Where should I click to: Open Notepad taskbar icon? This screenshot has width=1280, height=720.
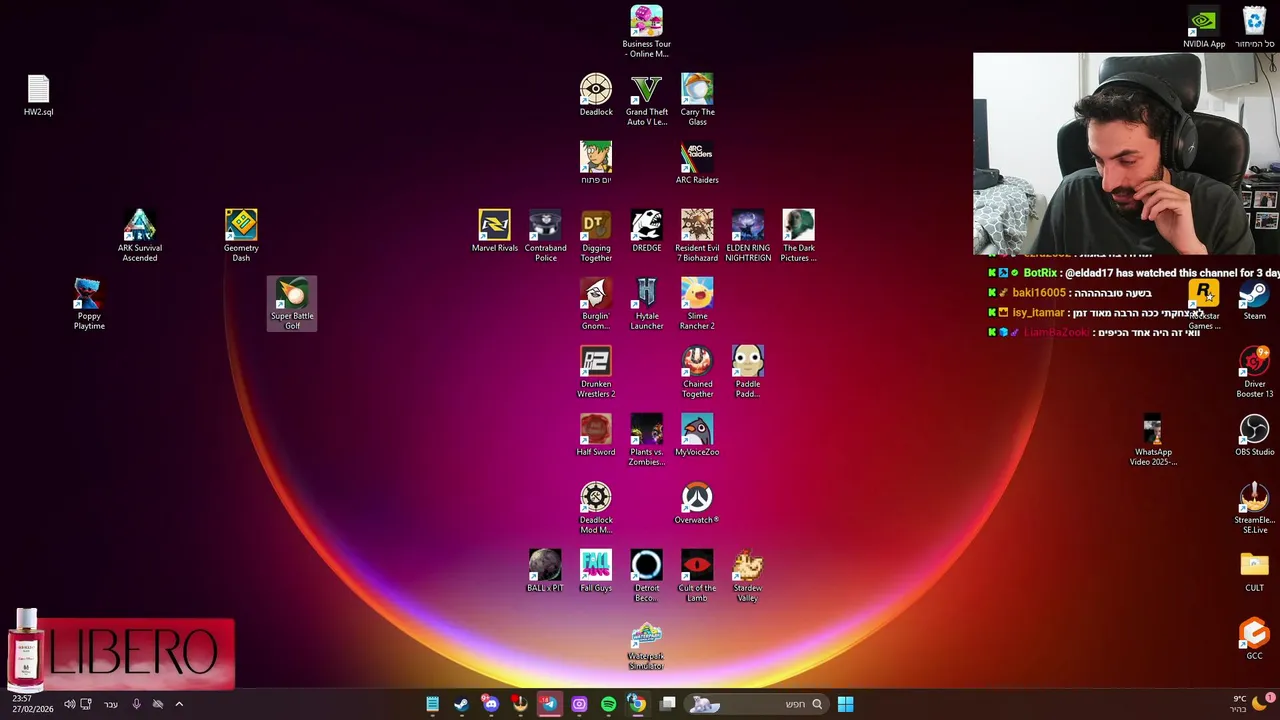(432, 704)
